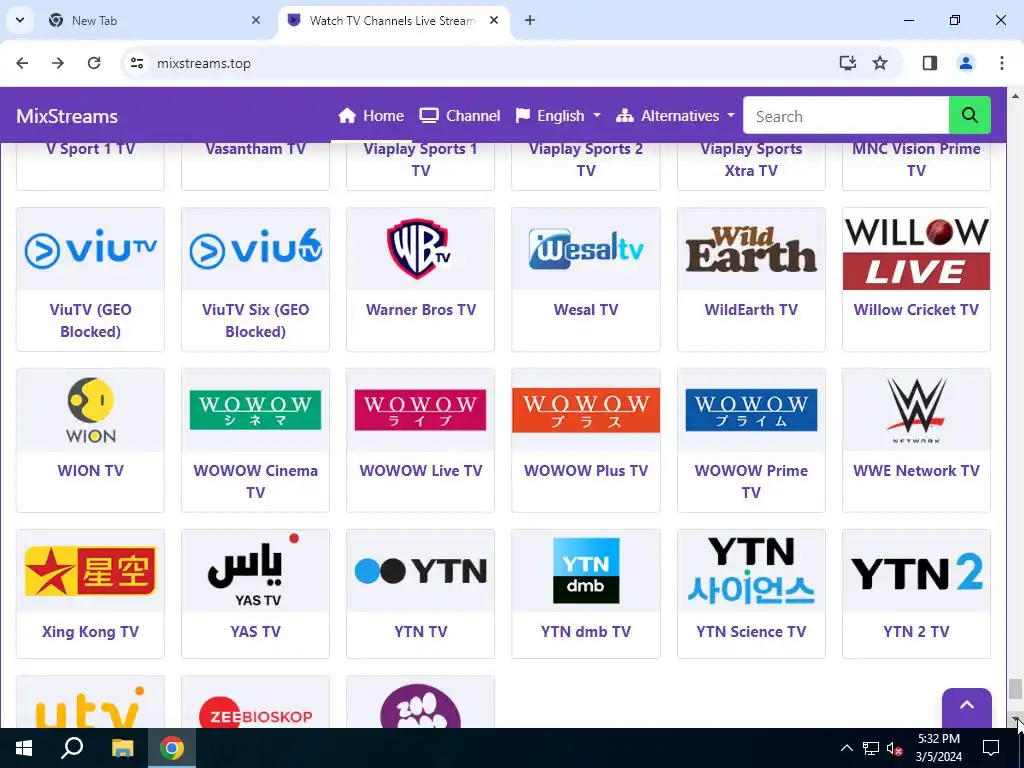Image resolution: width=1024 pixels, height=768 pixels.
Task: Go to the Home nav item
Action: (371, 116)
